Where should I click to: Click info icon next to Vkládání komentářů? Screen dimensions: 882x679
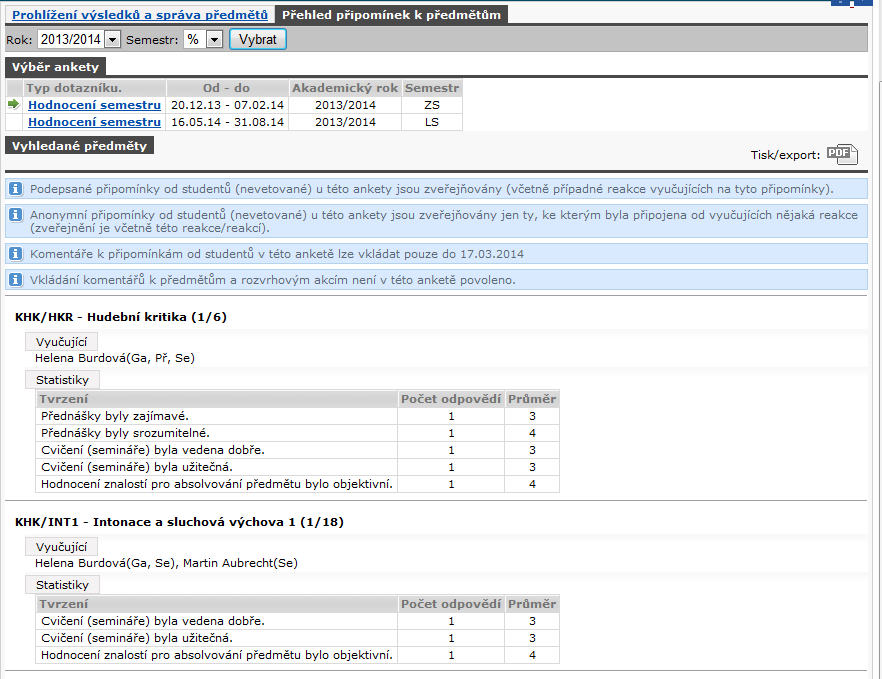click(x=16, y=280)
